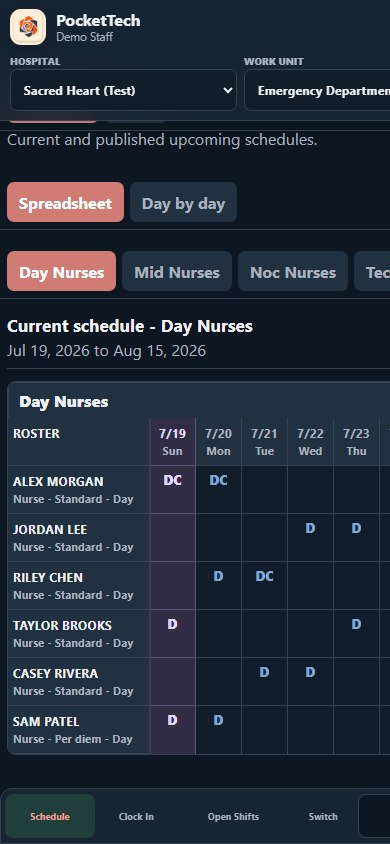
Task: Click Casey Rivera's D shift on 7/21
Action: [264, 672]
